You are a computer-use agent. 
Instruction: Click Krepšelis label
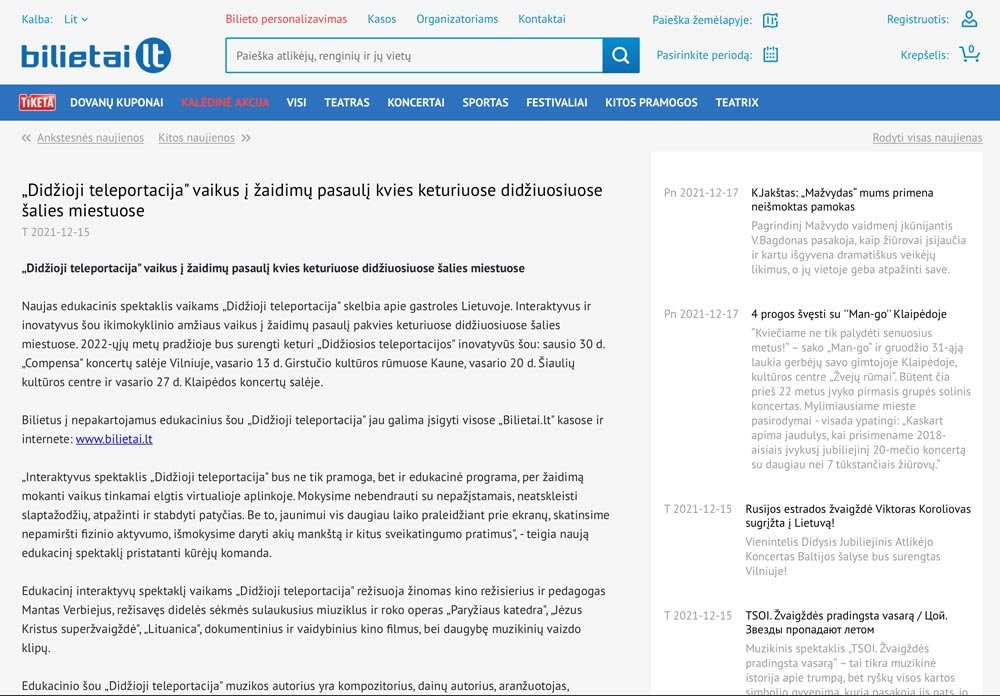(925, 55)
